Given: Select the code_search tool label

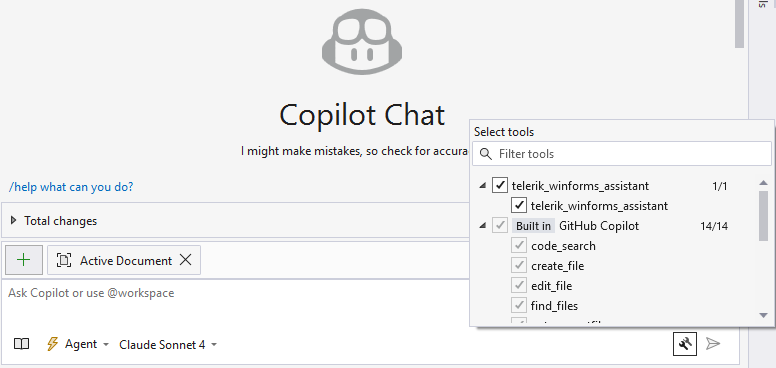Looking at the screenshot, I should (x=563, y=246).
